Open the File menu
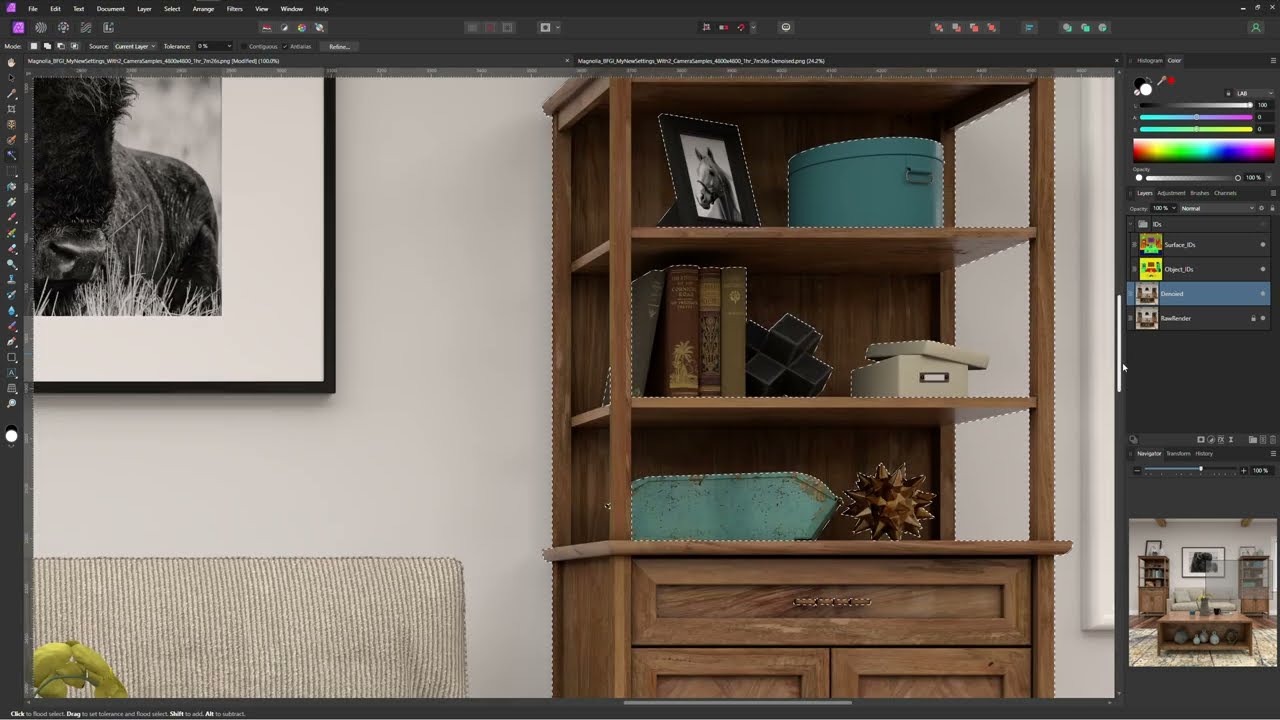The height and width of the screenshot is (720, 1280). click(33, 9)
